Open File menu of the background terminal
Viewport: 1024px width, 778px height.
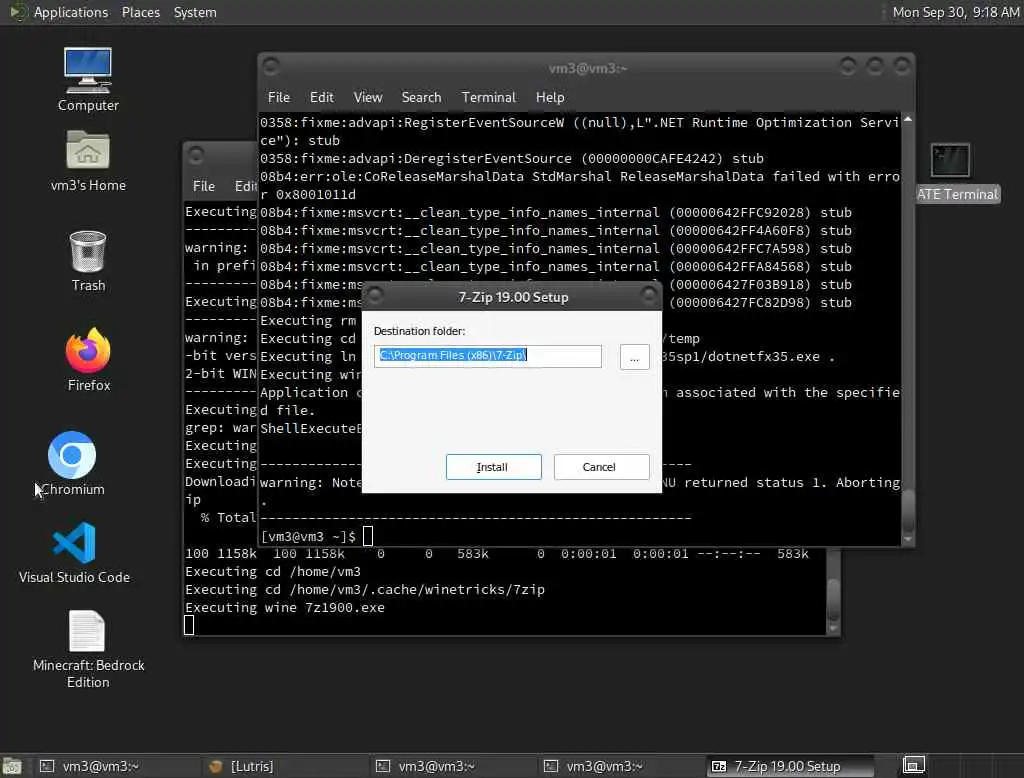coord(204,186)
